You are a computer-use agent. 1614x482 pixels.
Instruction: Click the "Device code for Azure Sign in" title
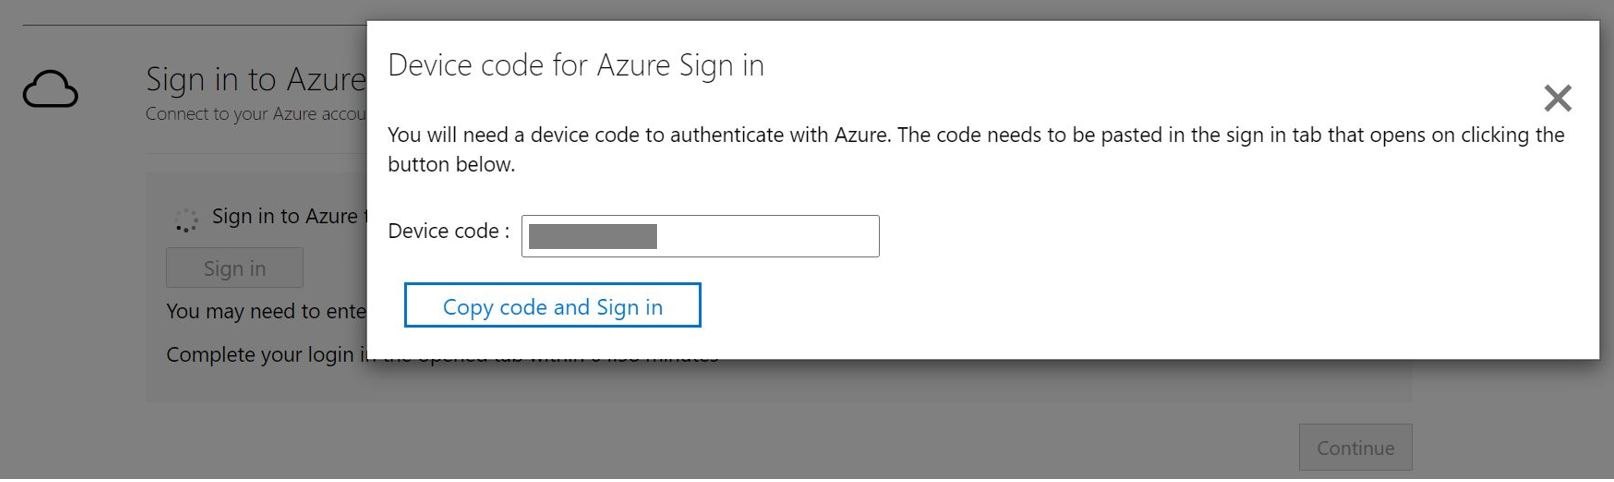[x=575, y=65]
